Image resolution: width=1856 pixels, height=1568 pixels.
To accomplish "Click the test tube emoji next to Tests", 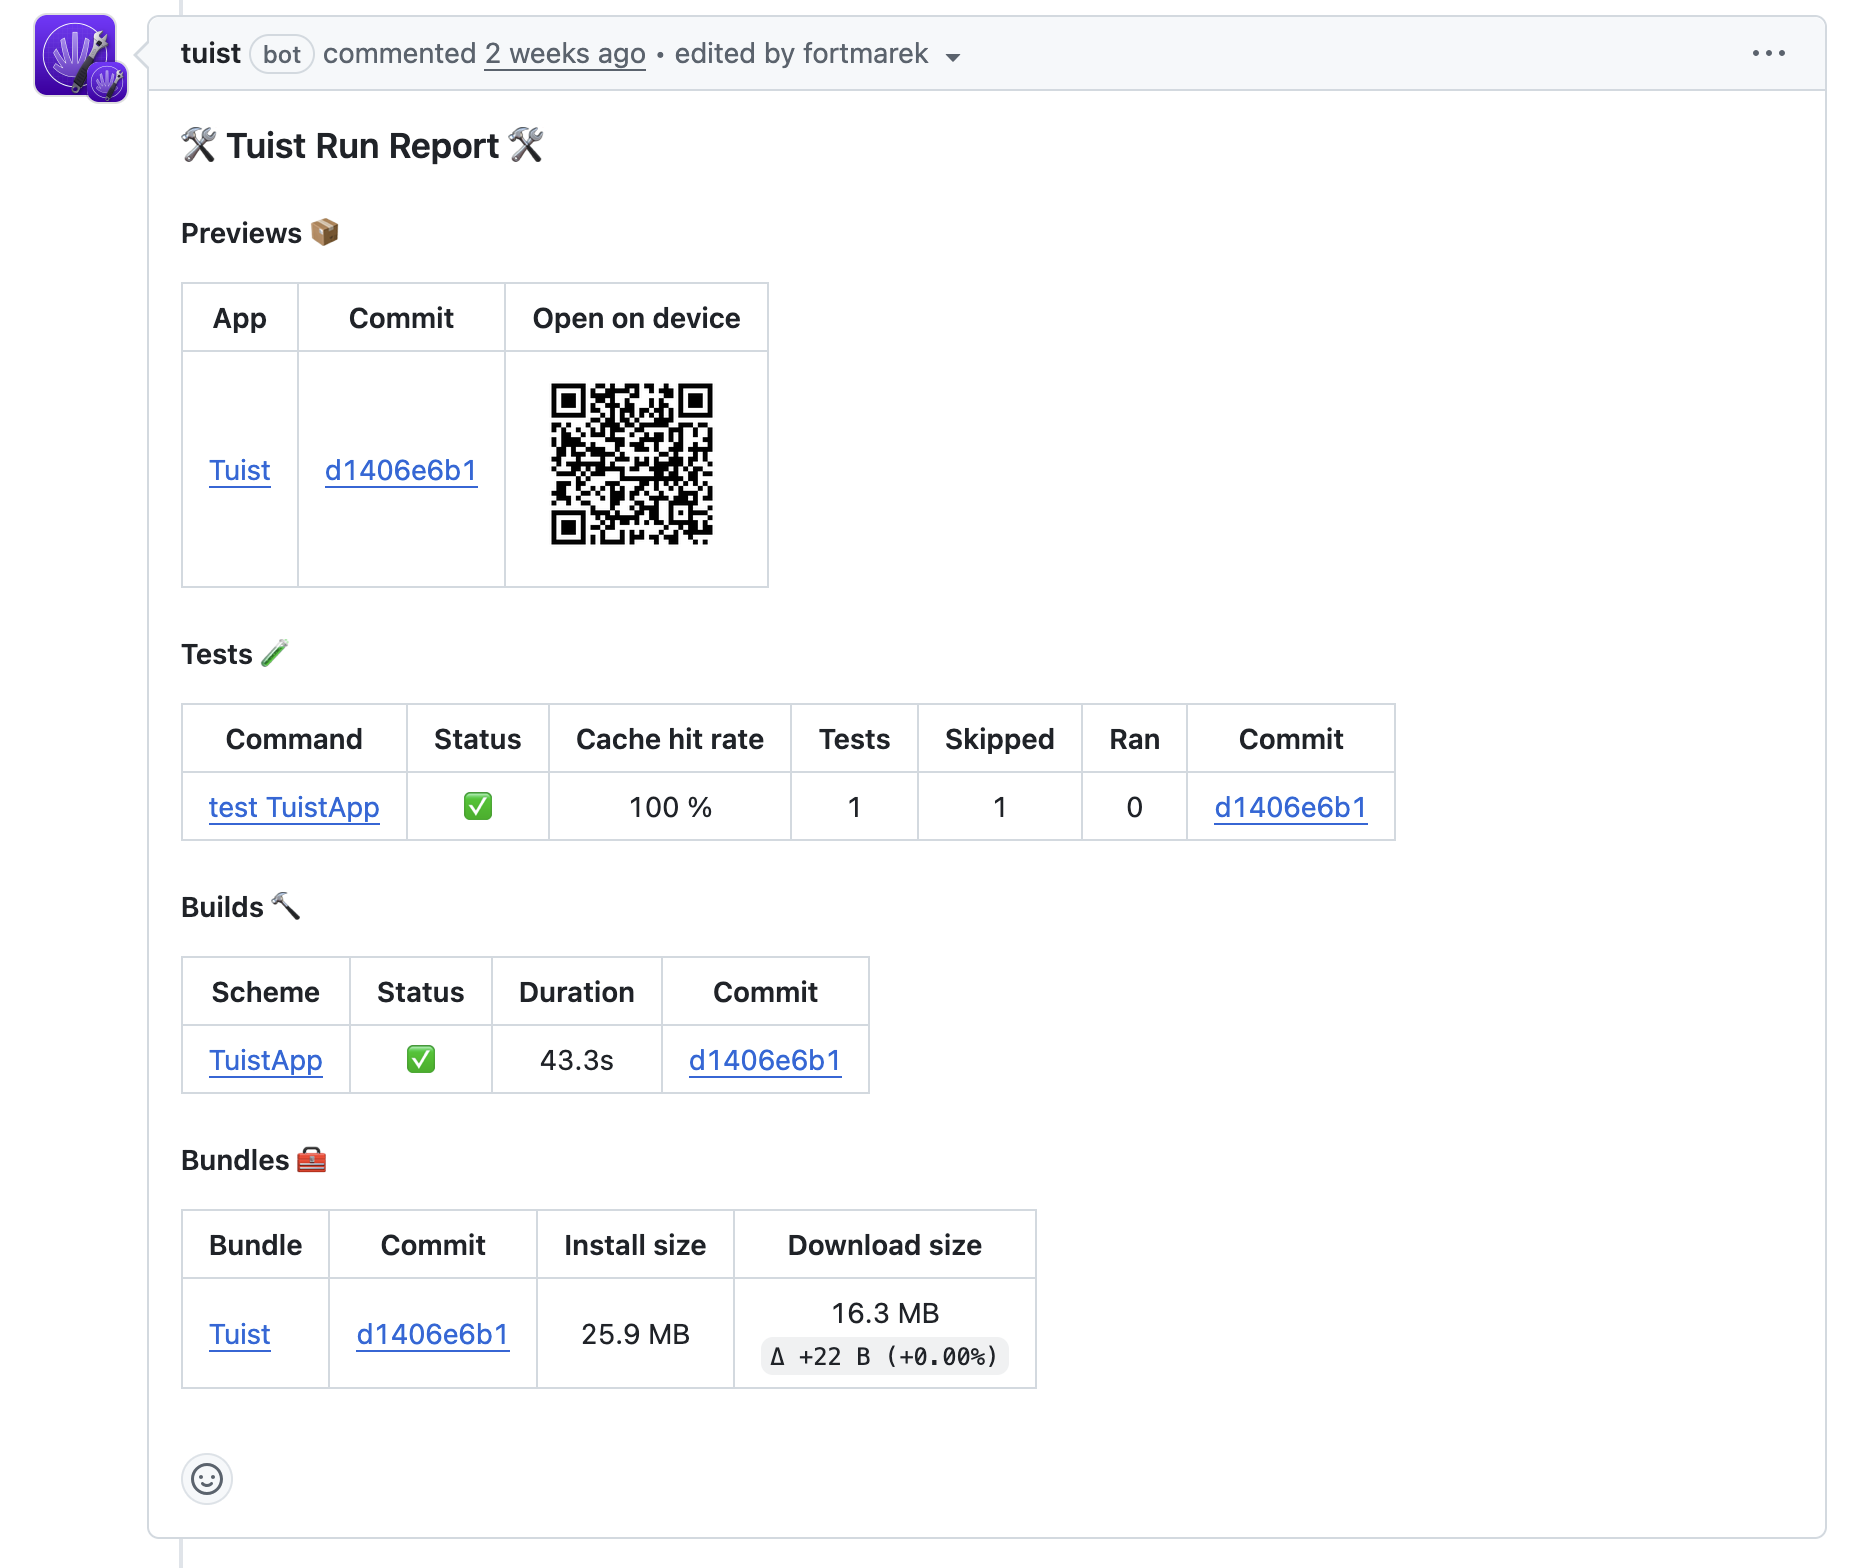I will (274, 652).
